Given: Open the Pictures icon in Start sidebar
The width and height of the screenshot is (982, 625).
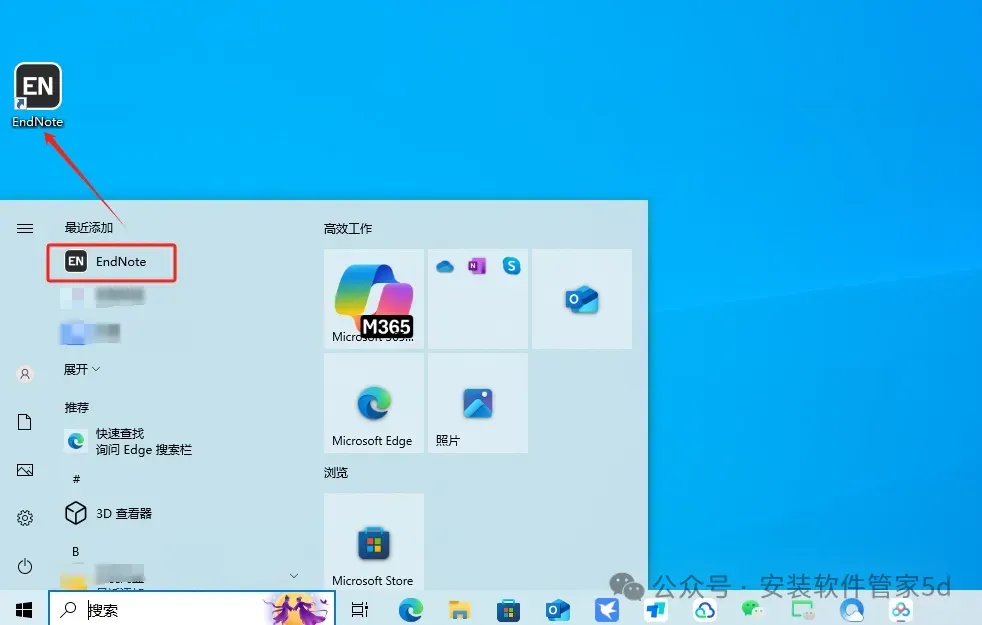Looking at the screenshot, I should [25, 470].
